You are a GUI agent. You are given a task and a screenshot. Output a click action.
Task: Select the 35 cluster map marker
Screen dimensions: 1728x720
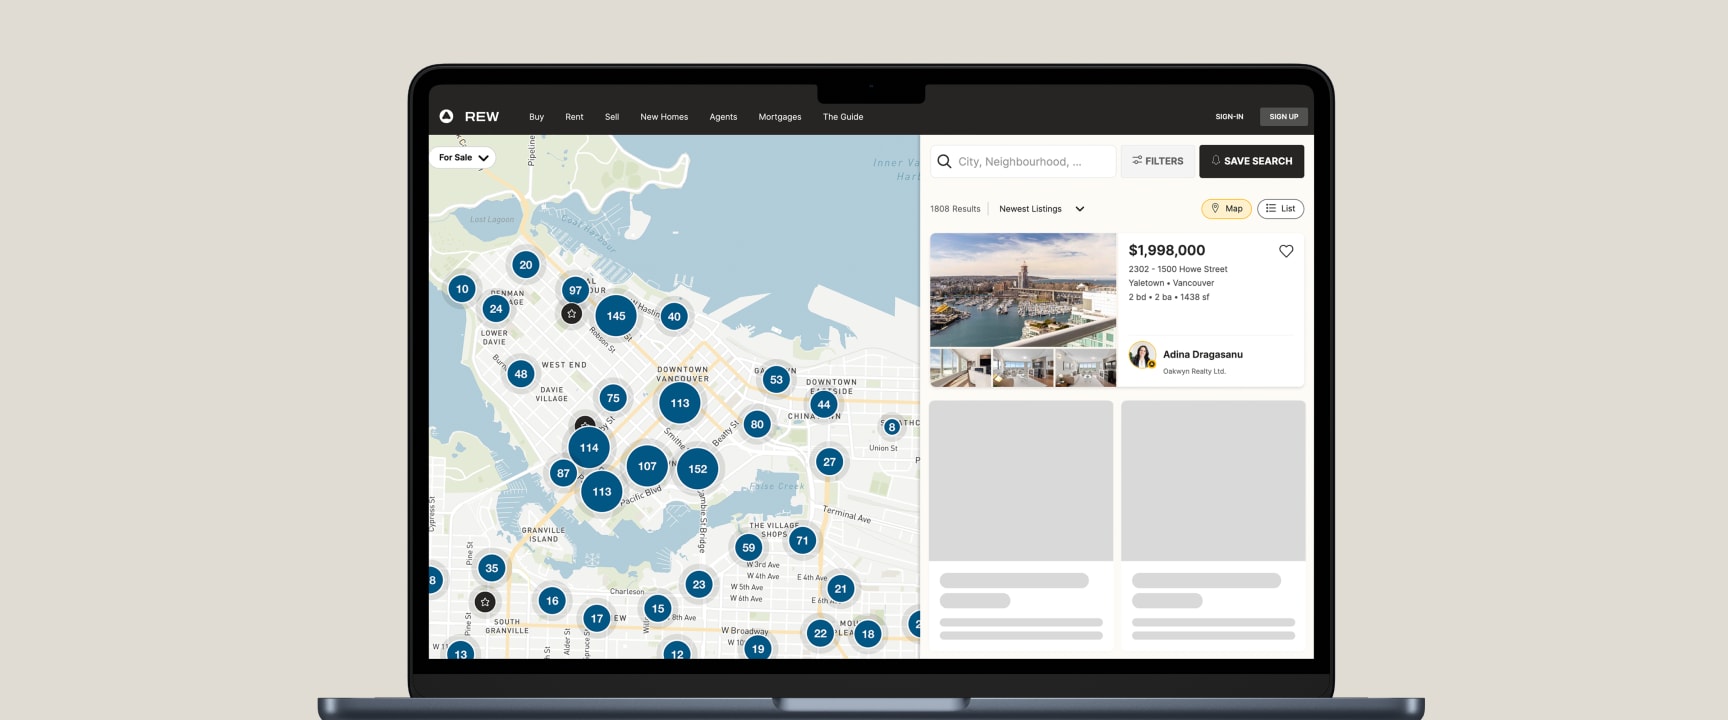point(491,568)
